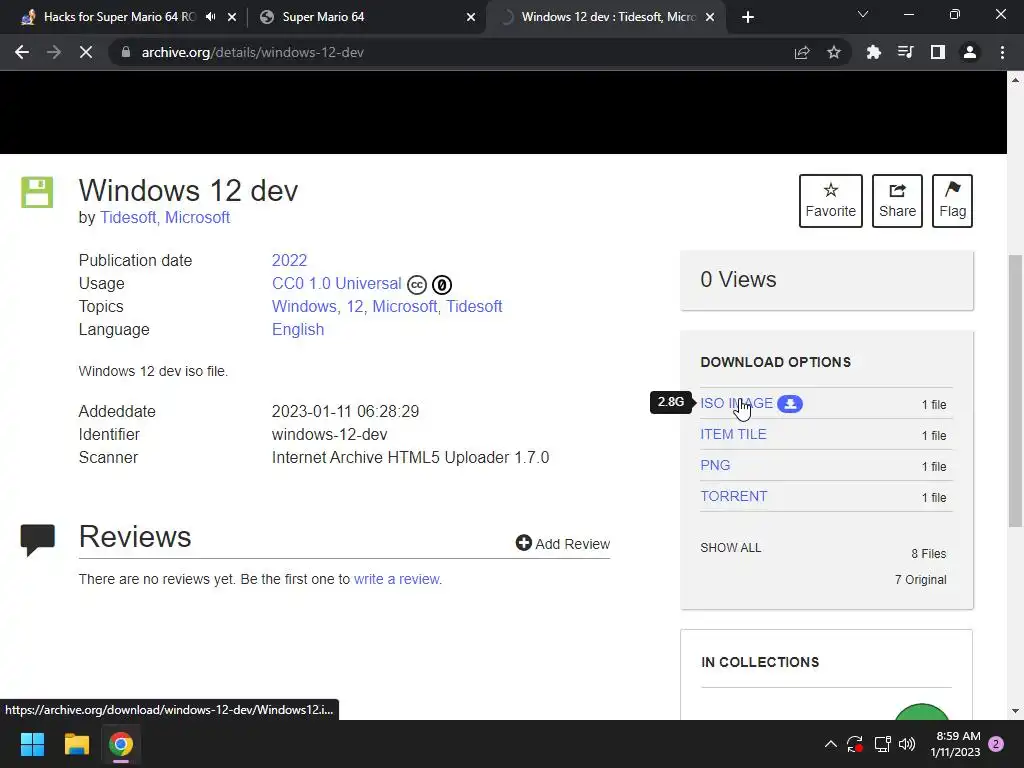Screen dimensions: 1024x768
Task: Open the notification badge showing 2
Action: [x=996, y=744]
